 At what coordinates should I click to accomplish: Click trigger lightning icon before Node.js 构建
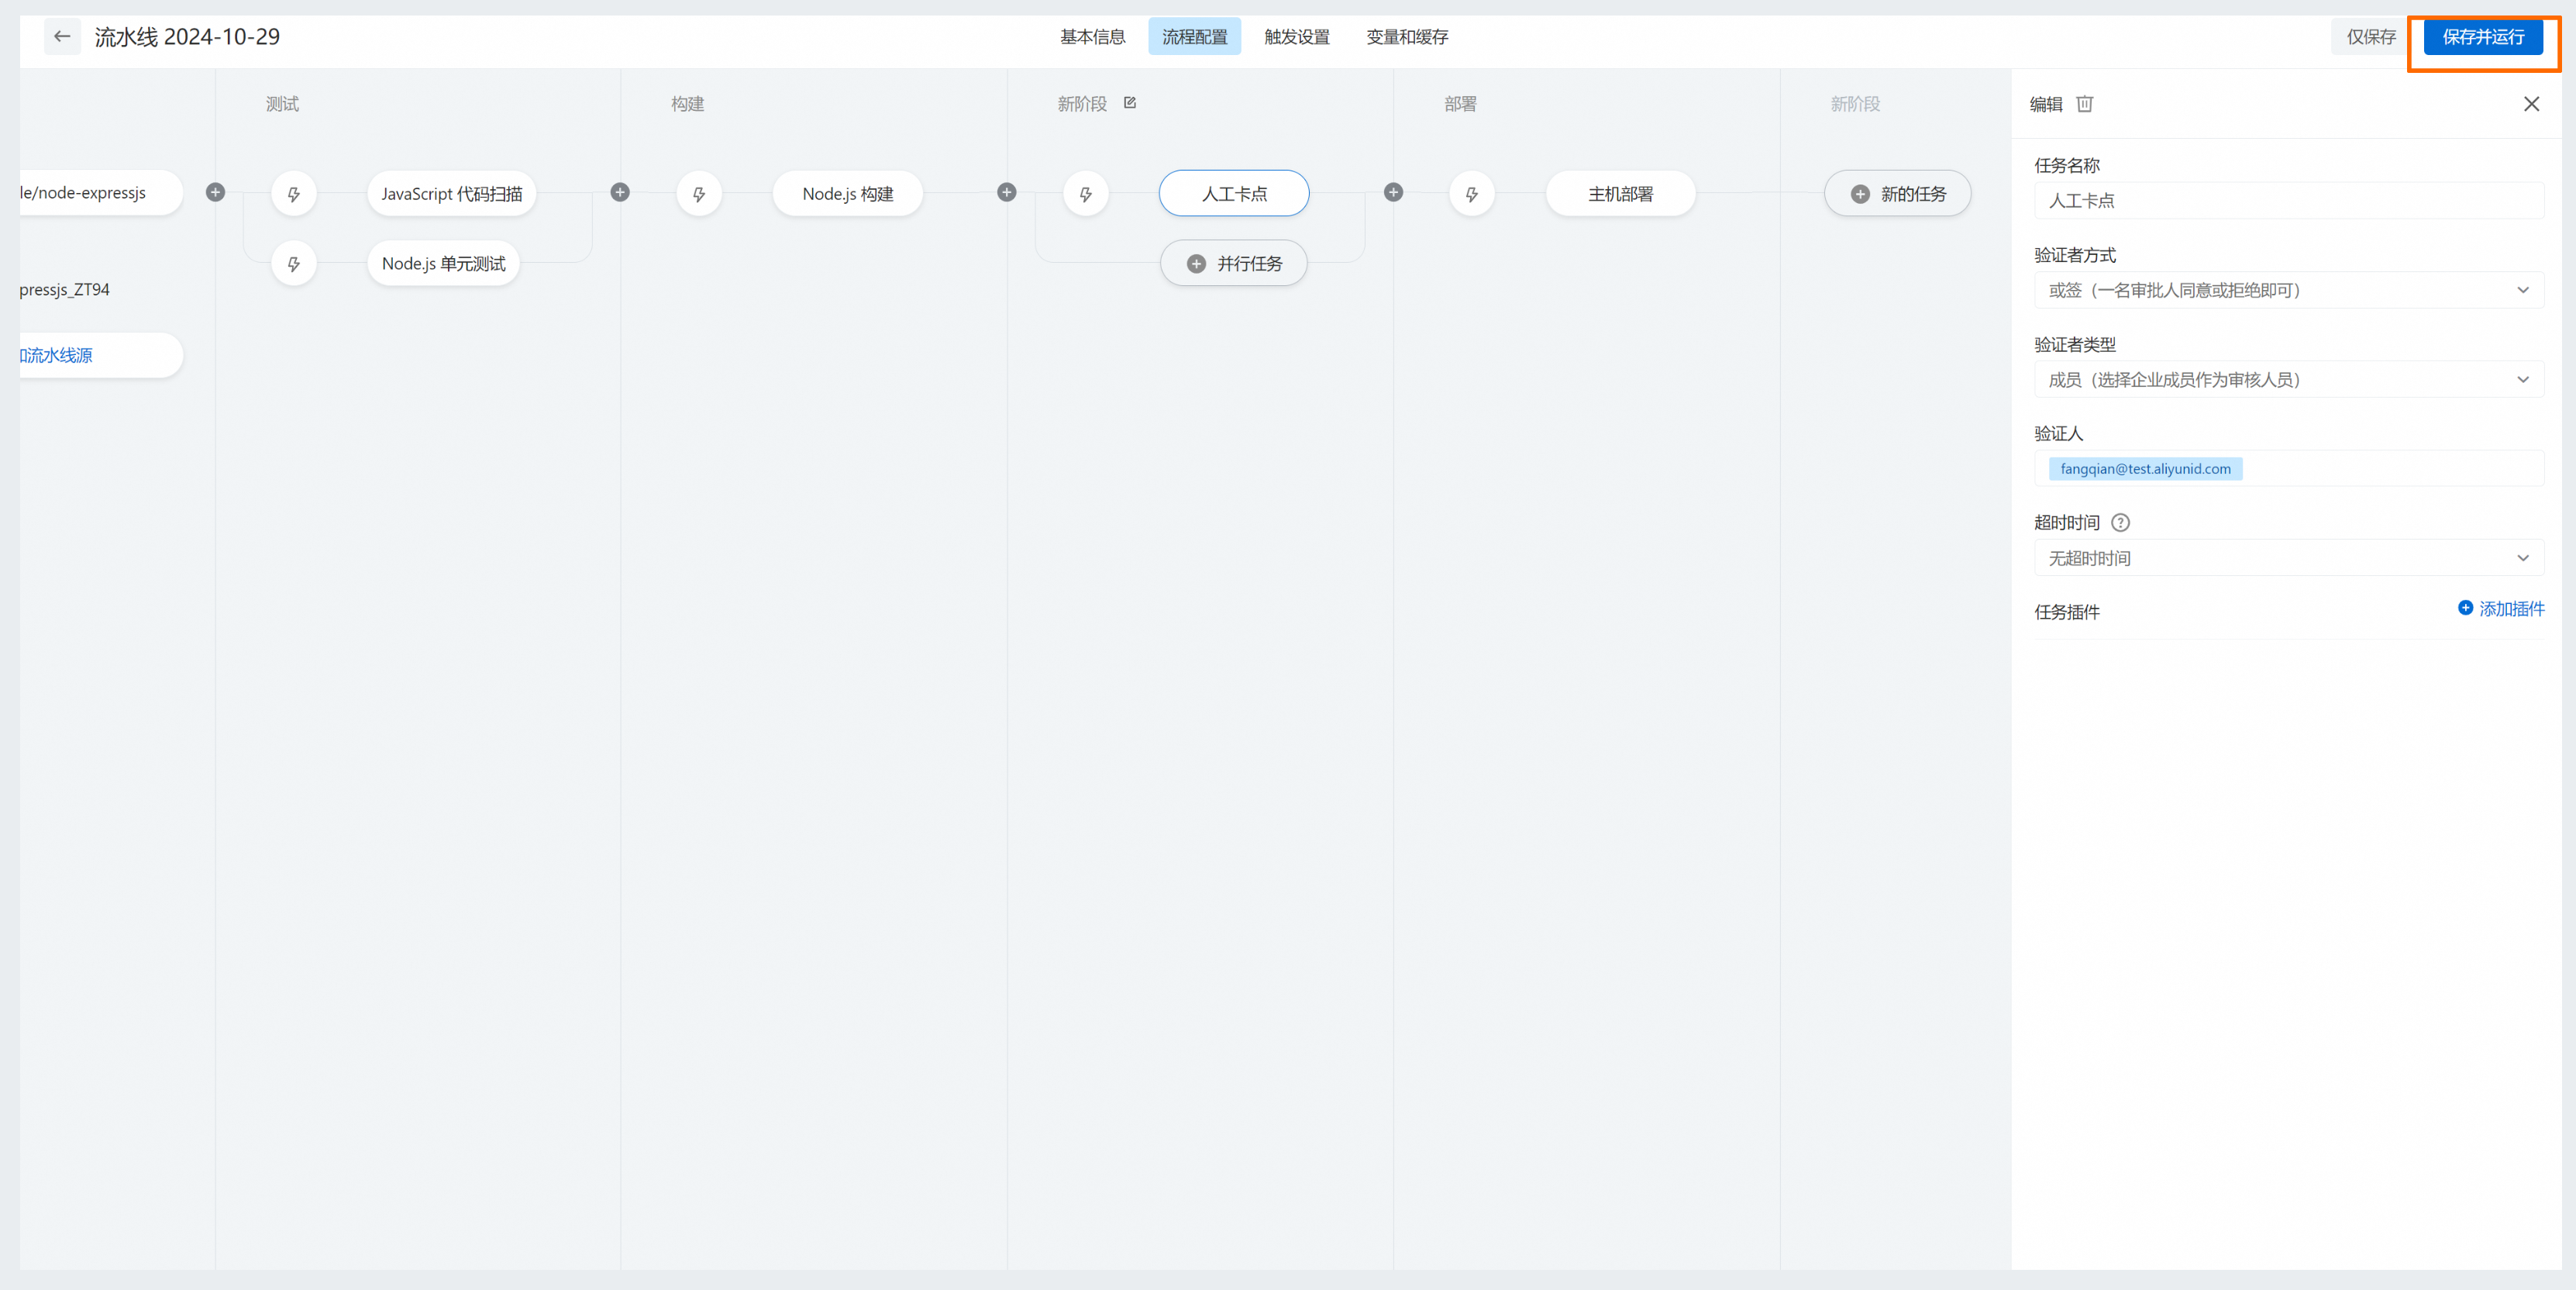(x=699, y=194)
